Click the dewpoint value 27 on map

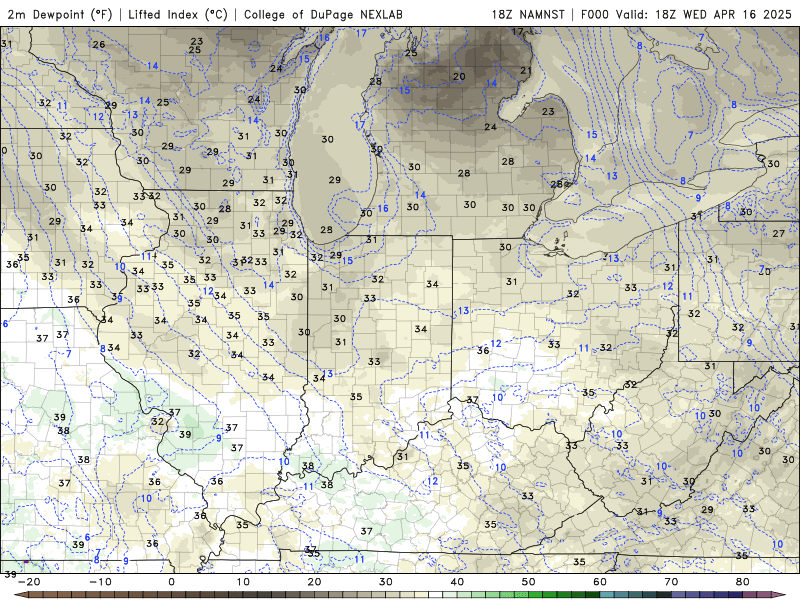(x=779, y=233)
